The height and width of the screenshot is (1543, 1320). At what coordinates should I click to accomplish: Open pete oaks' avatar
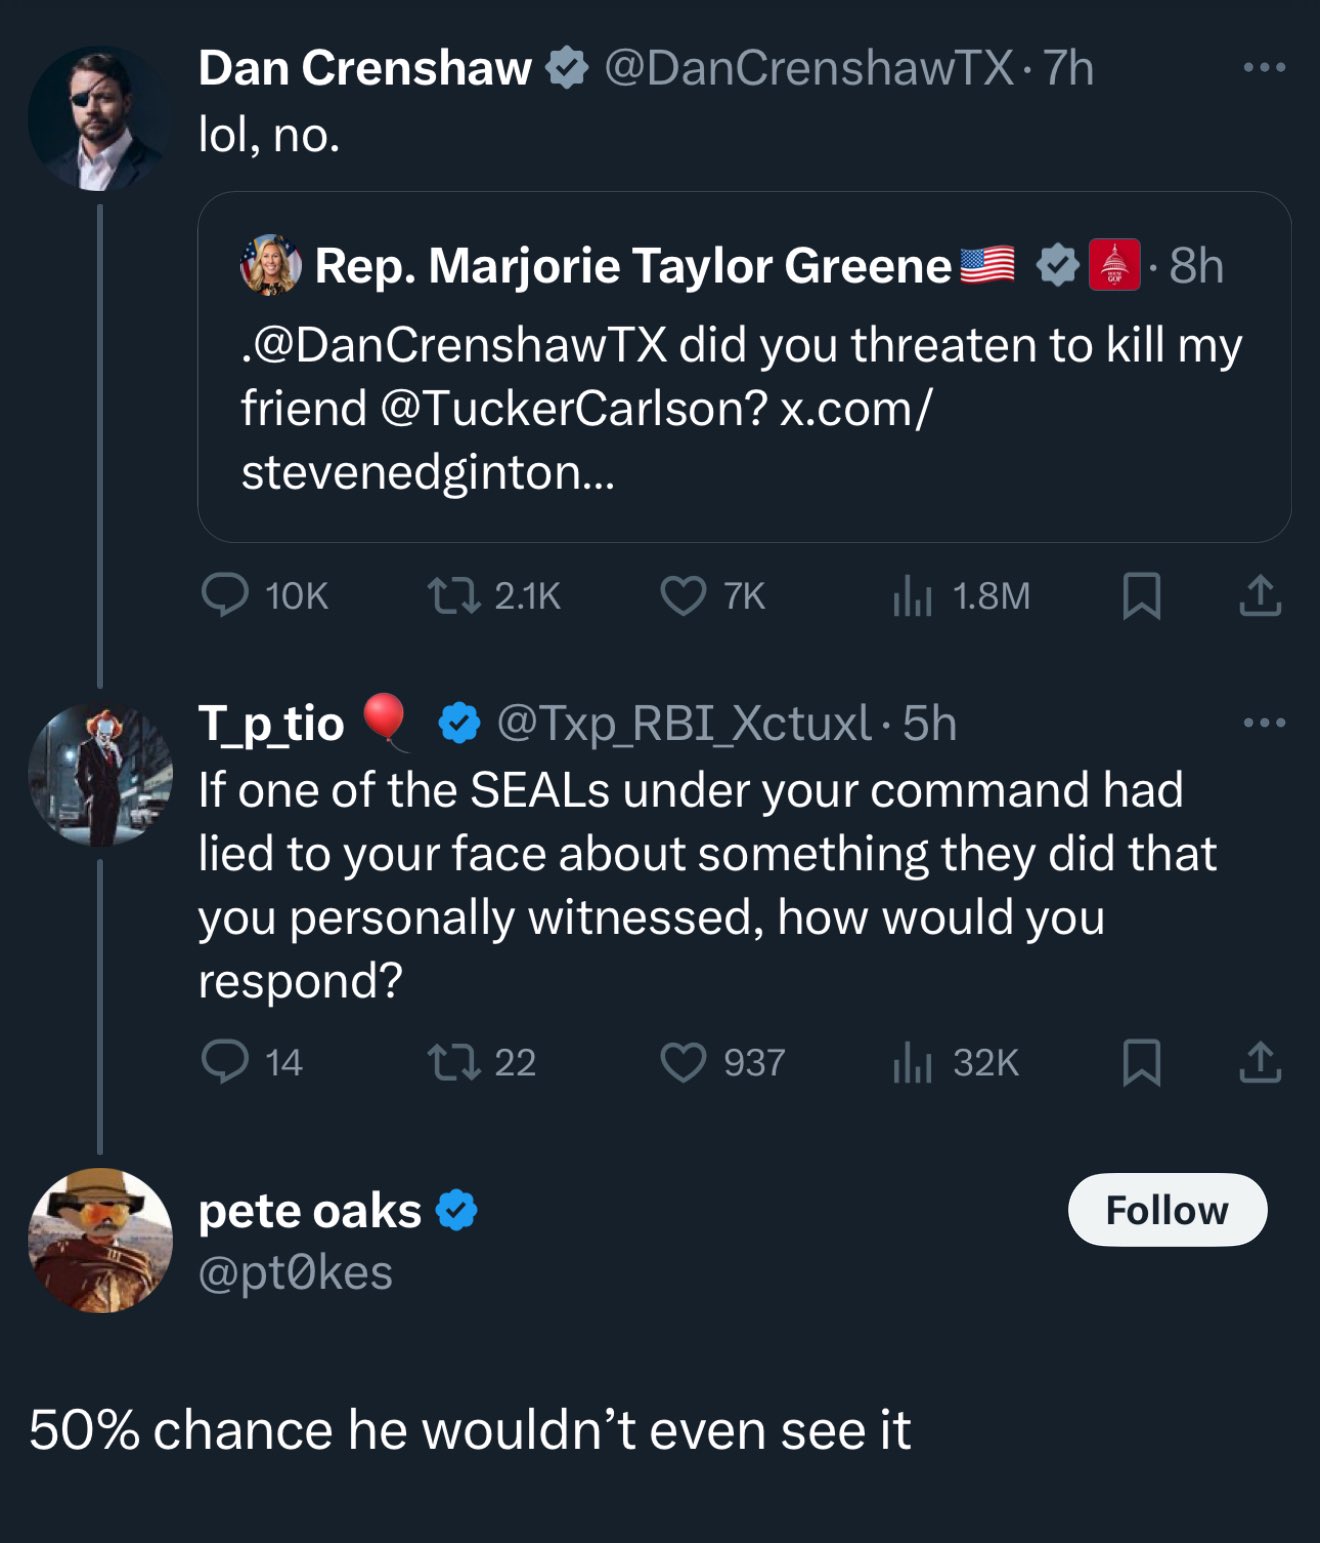coord(100,1240)
